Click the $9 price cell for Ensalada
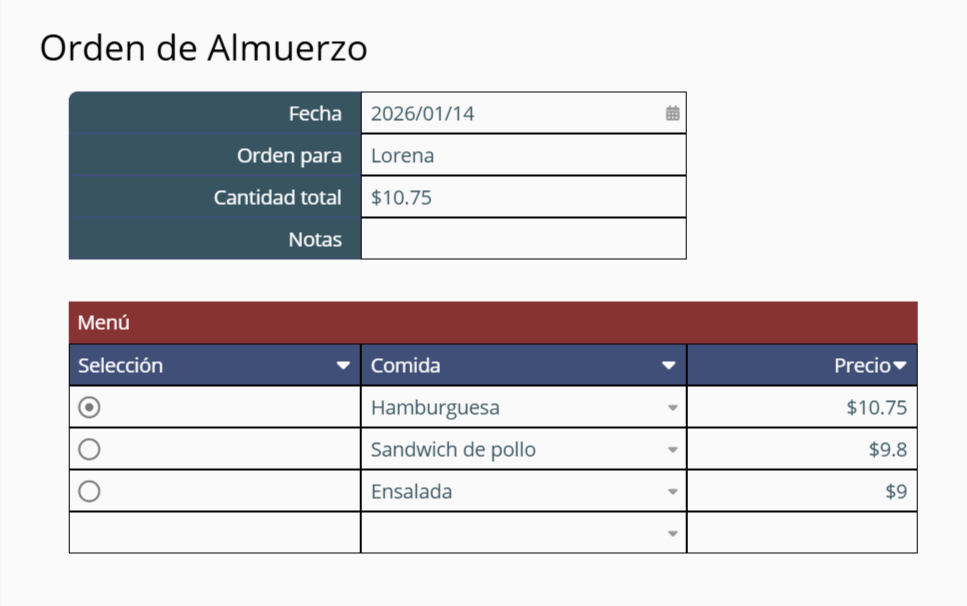Image resolution: width=967 pixels, height=606 pixels. coord(802,491)
